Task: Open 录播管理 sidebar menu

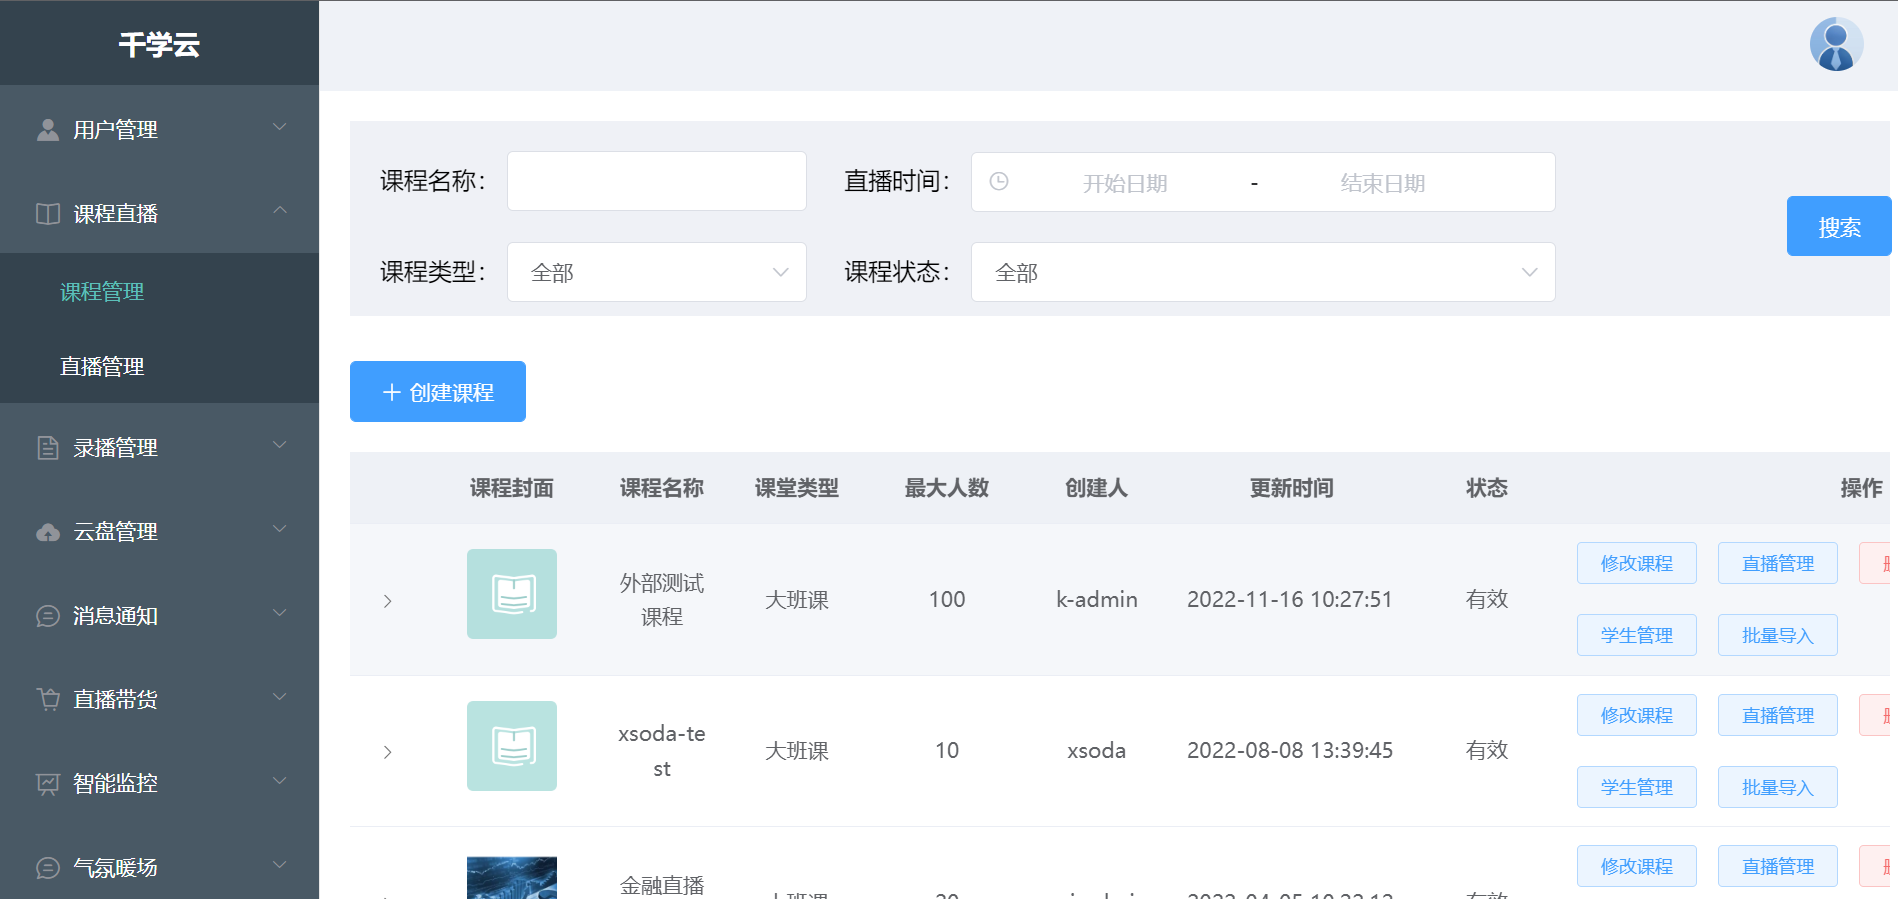Action: pyautogui.click(x=159, y=448)
